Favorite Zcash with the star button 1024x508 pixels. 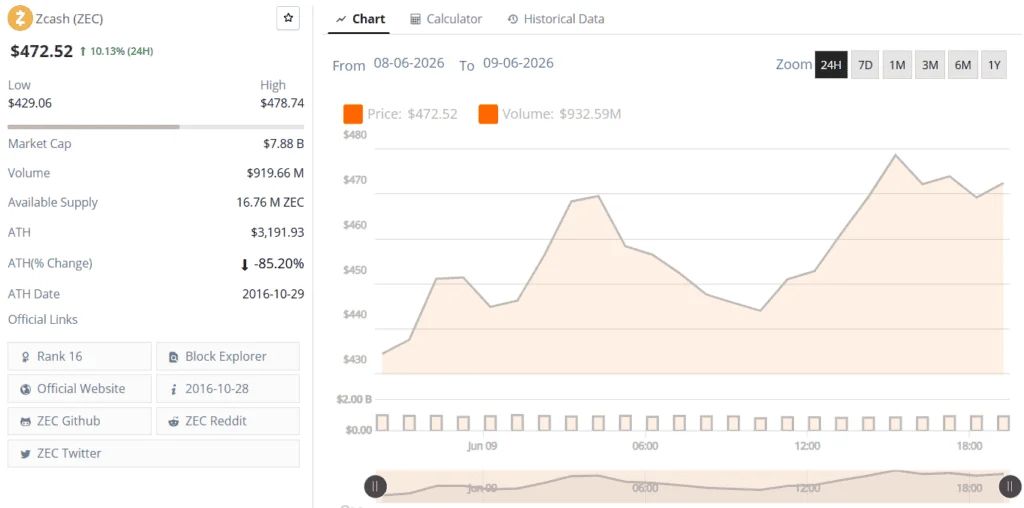coord(288,18)
